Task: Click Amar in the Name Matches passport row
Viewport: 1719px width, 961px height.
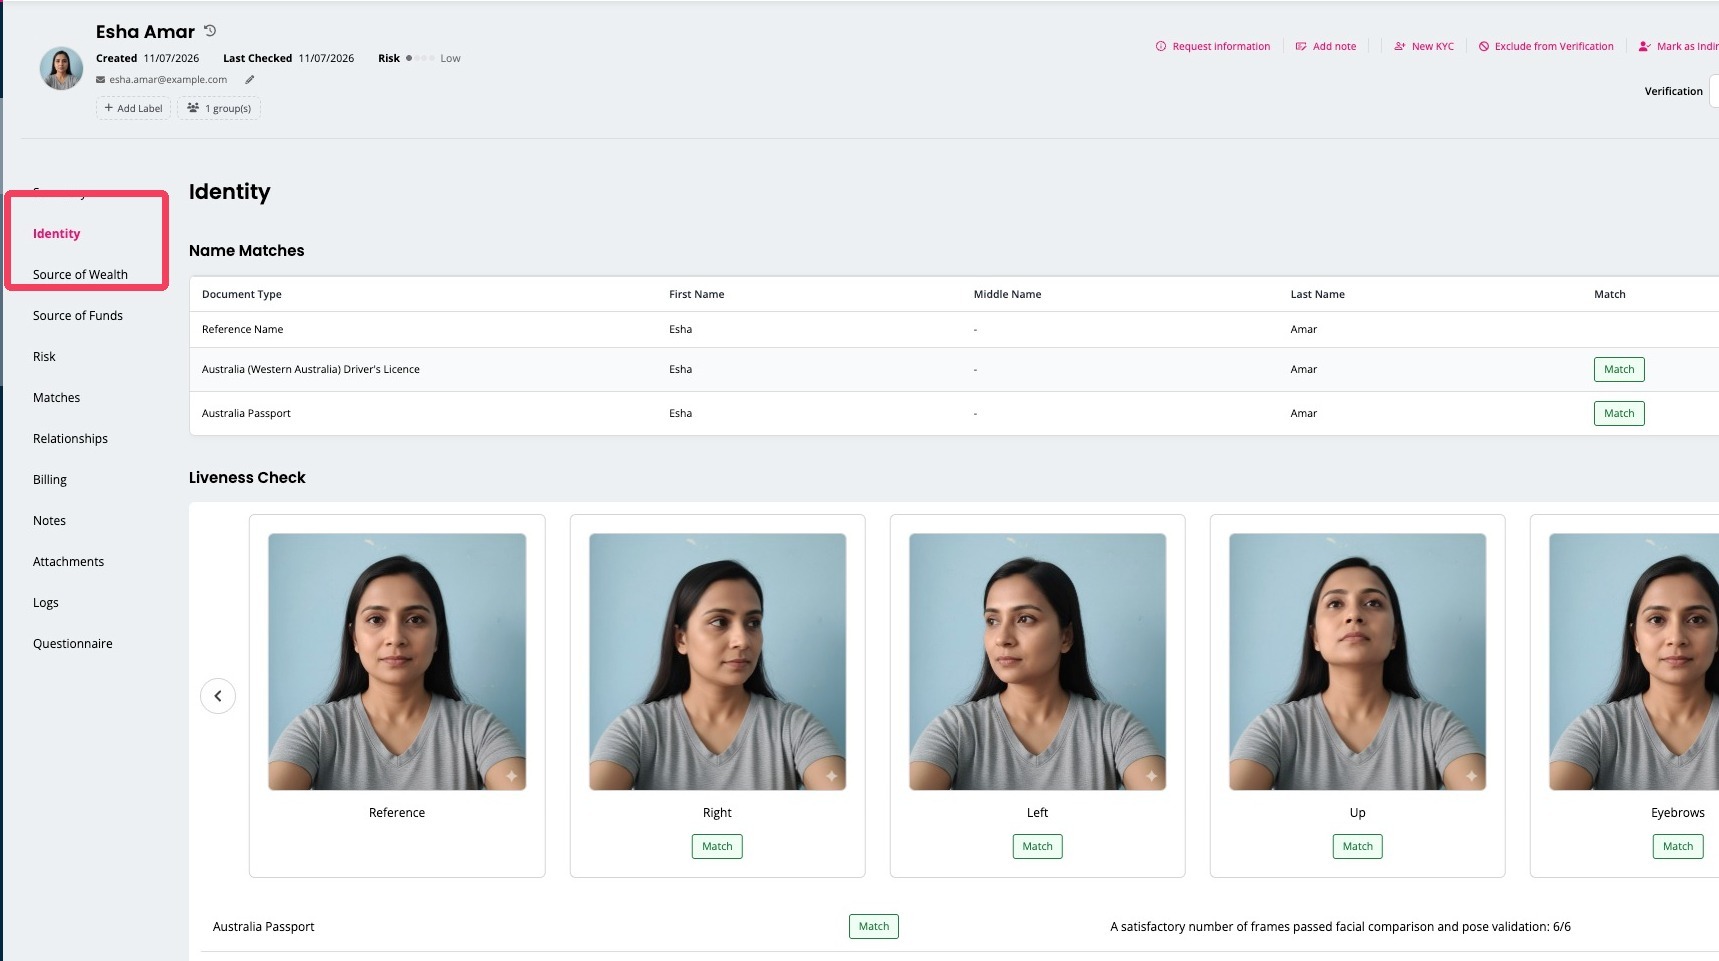Action: [1304, 413]
